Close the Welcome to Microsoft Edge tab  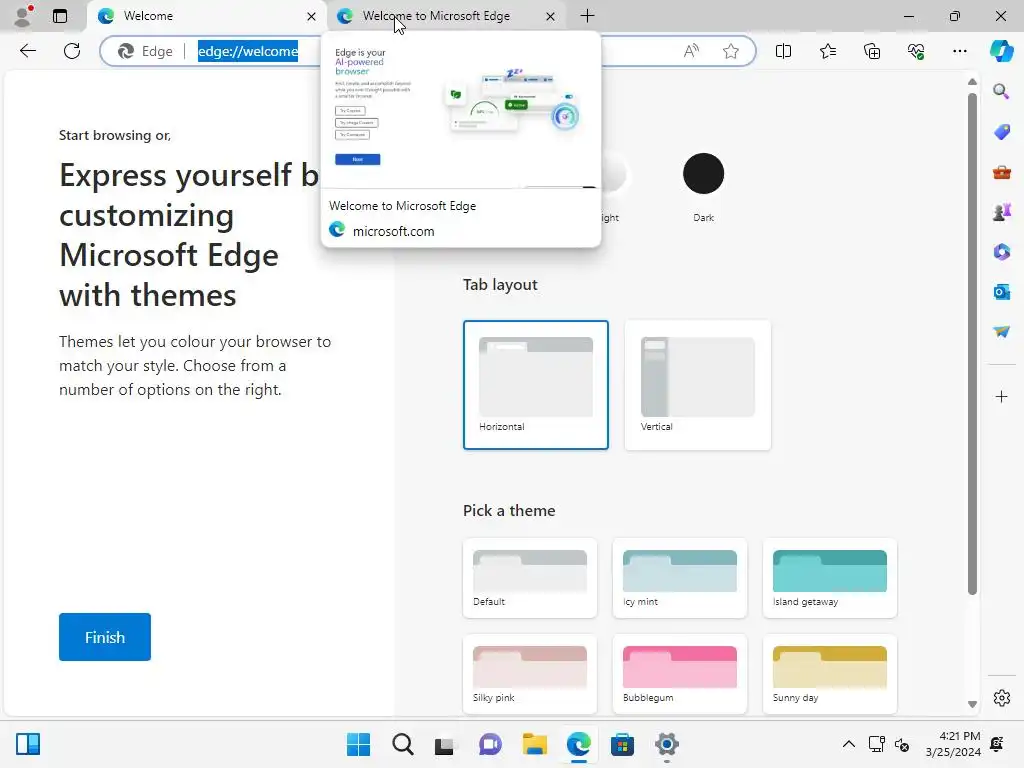[551, 16]
